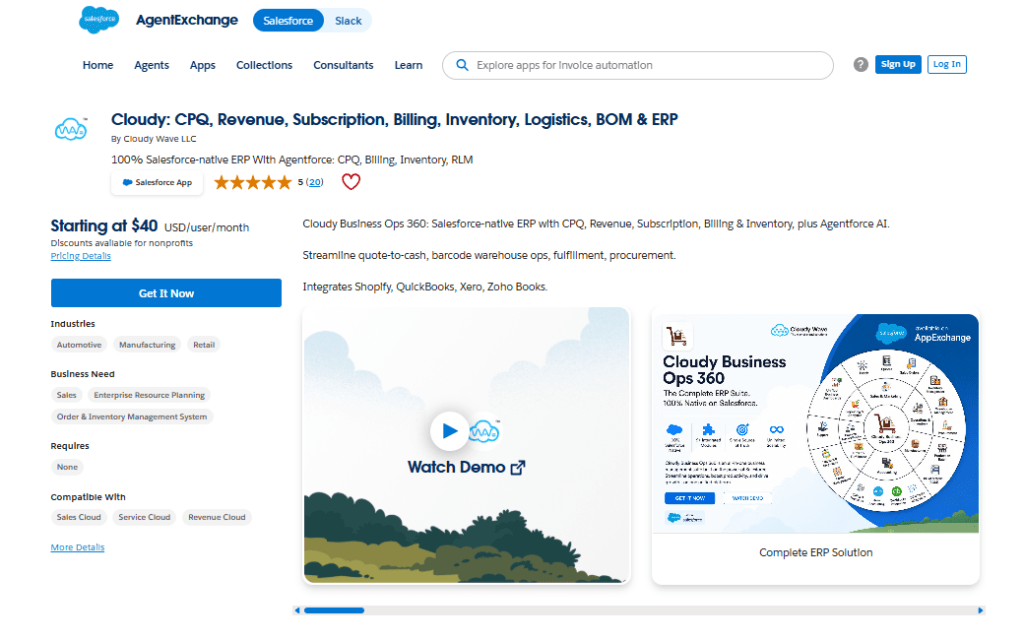Select the Sales Cloud tag

[78, 517]
